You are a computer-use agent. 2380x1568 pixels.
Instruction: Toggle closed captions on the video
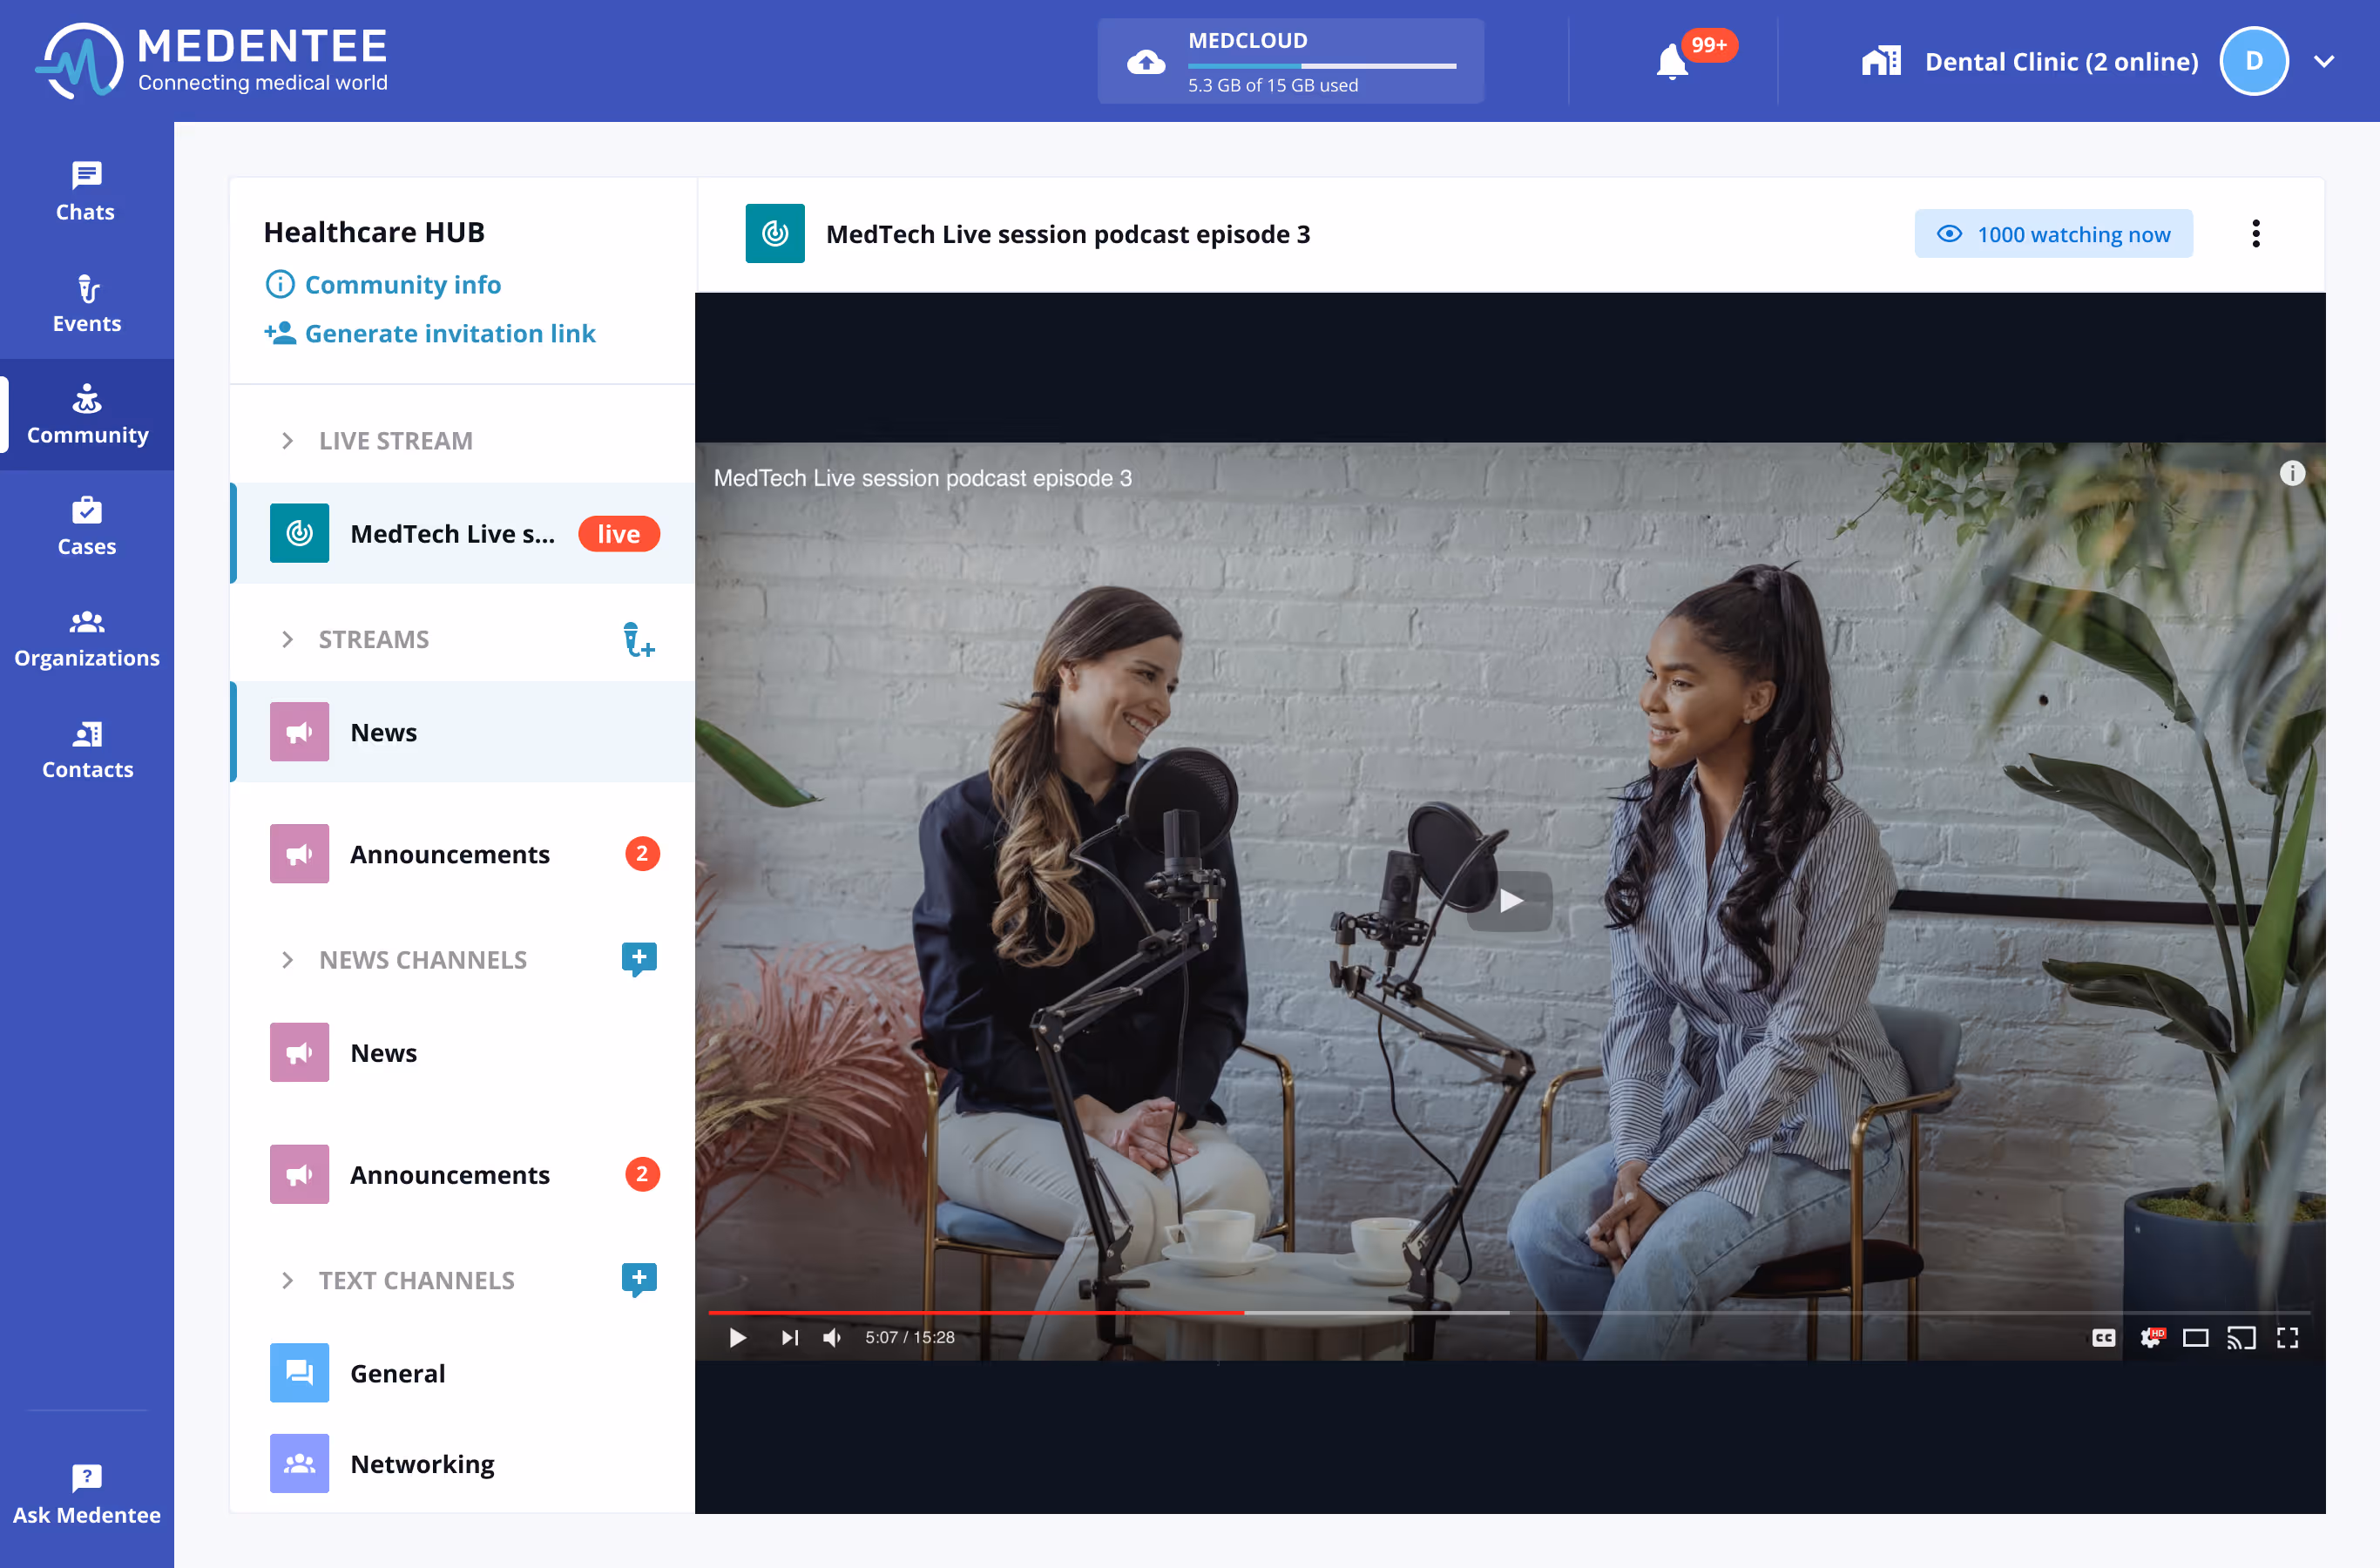[2103, 1338]
